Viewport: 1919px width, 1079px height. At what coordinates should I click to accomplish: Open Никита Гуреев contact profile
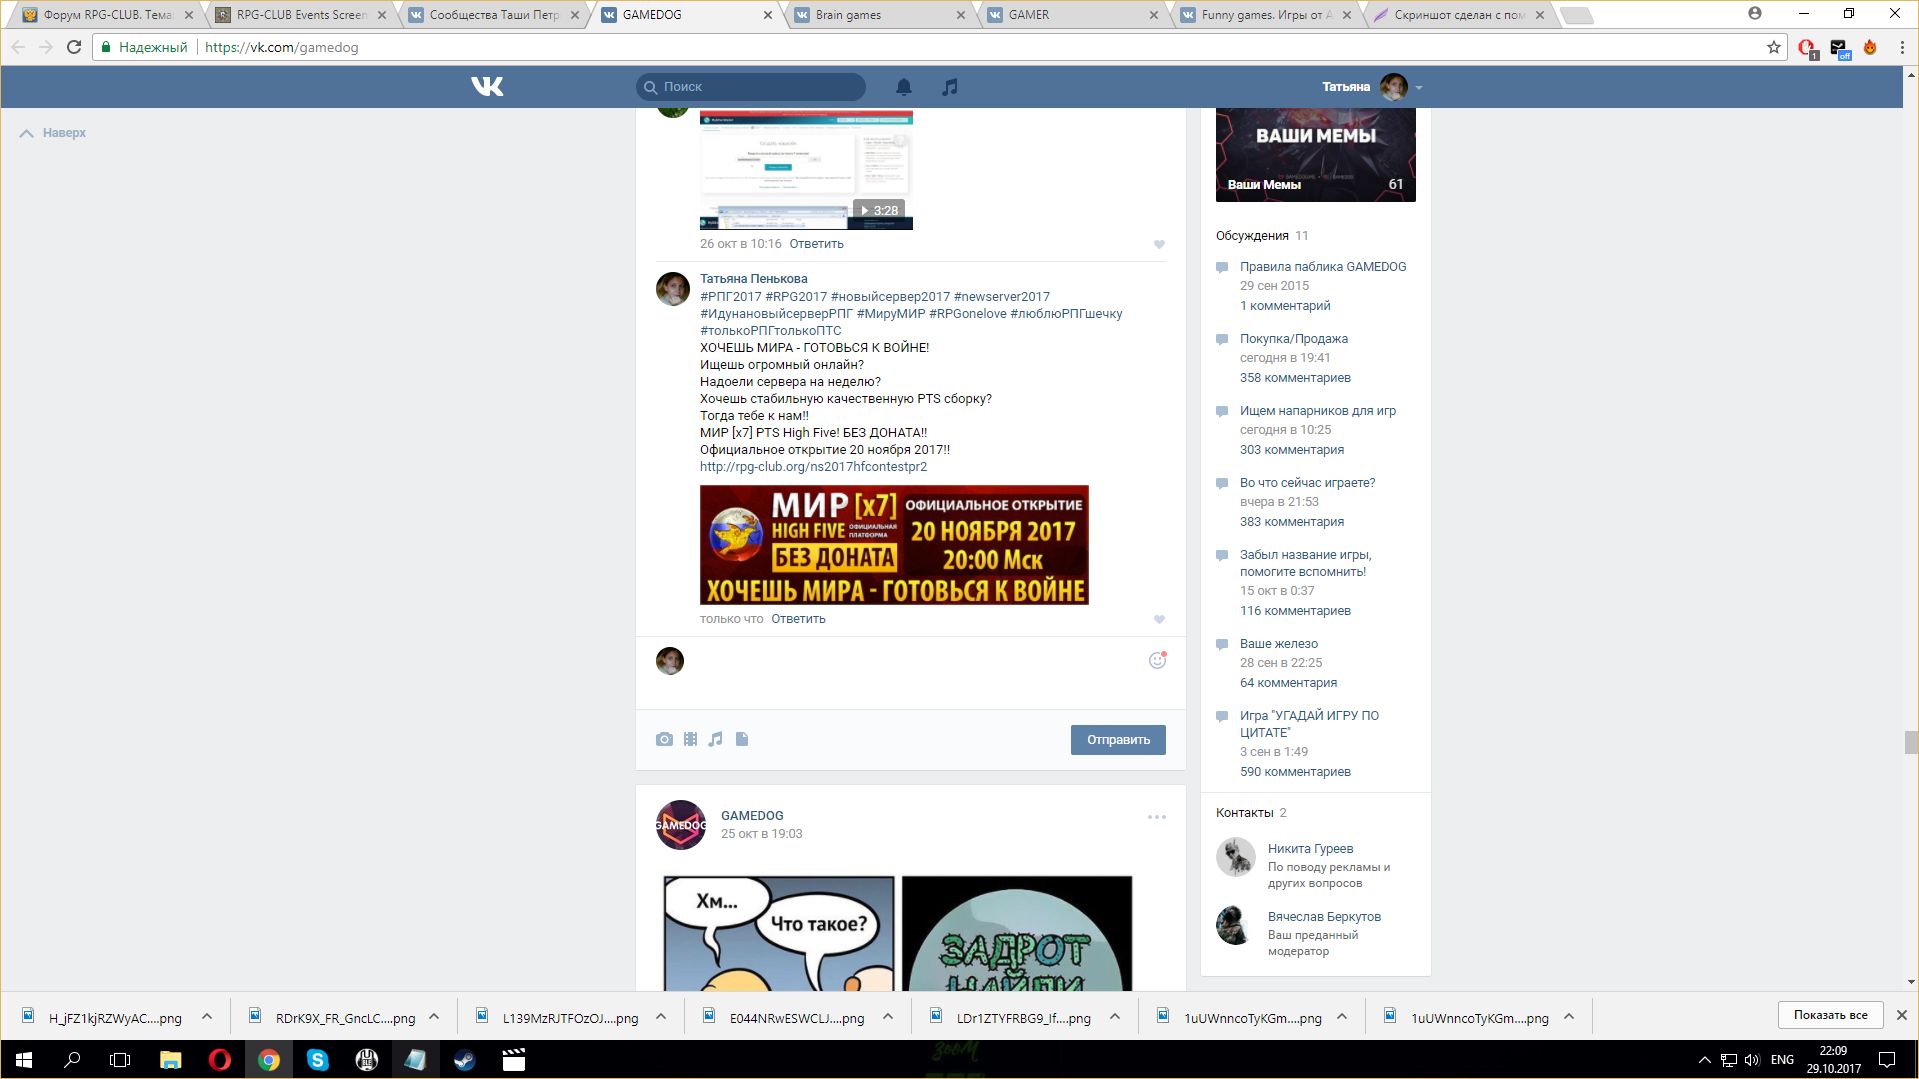1310,849
